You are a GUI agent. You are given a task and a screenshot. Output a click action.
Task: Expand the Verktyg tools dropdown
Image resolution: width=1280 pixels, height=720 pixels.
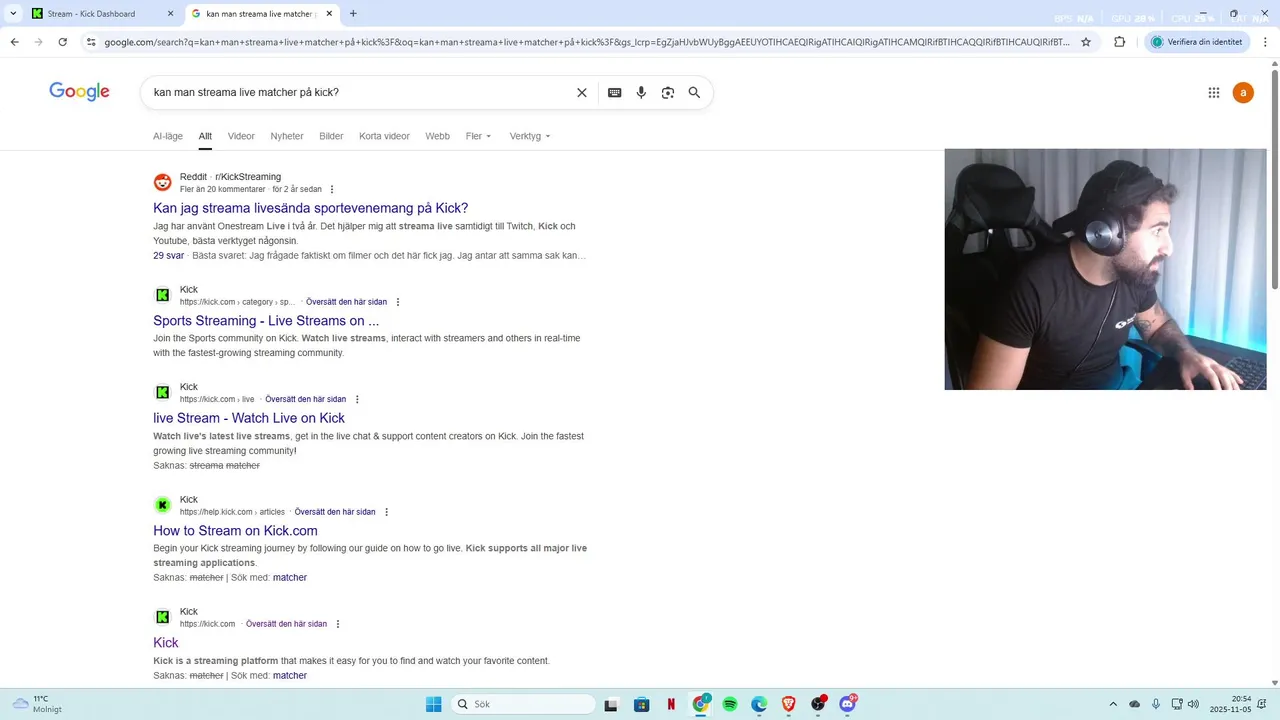(x=530, y=136)
